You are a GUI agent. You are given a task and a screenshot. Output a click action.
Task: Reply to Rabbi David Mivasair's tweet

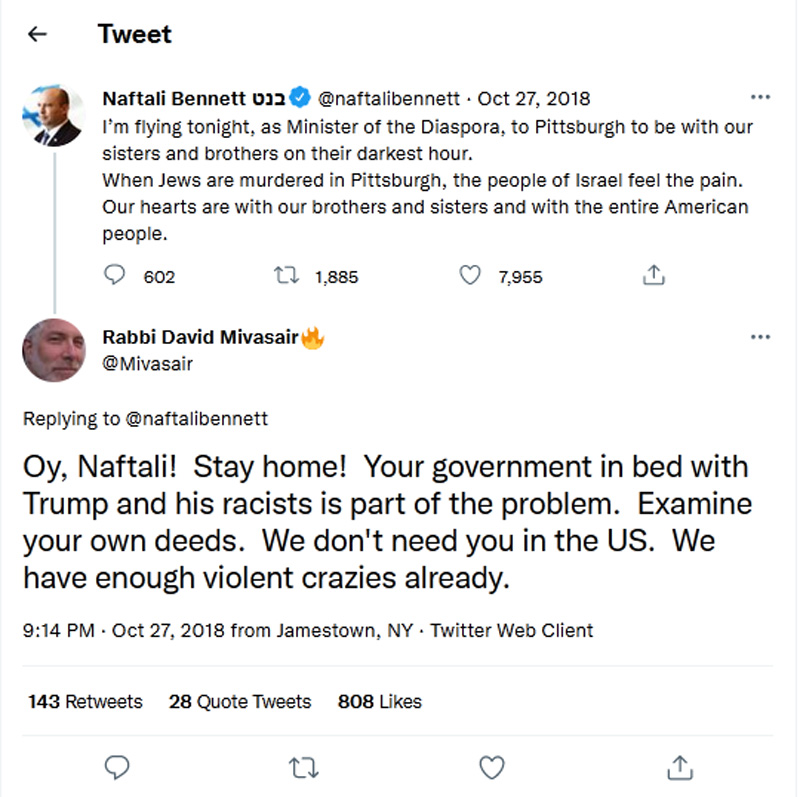pos(117,767)
